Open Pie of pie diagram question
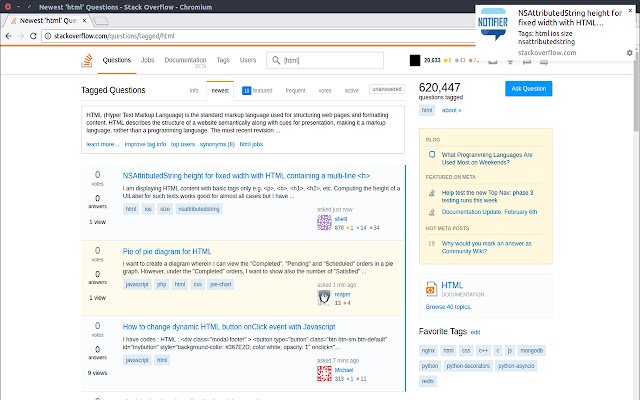 coord(167,251)
